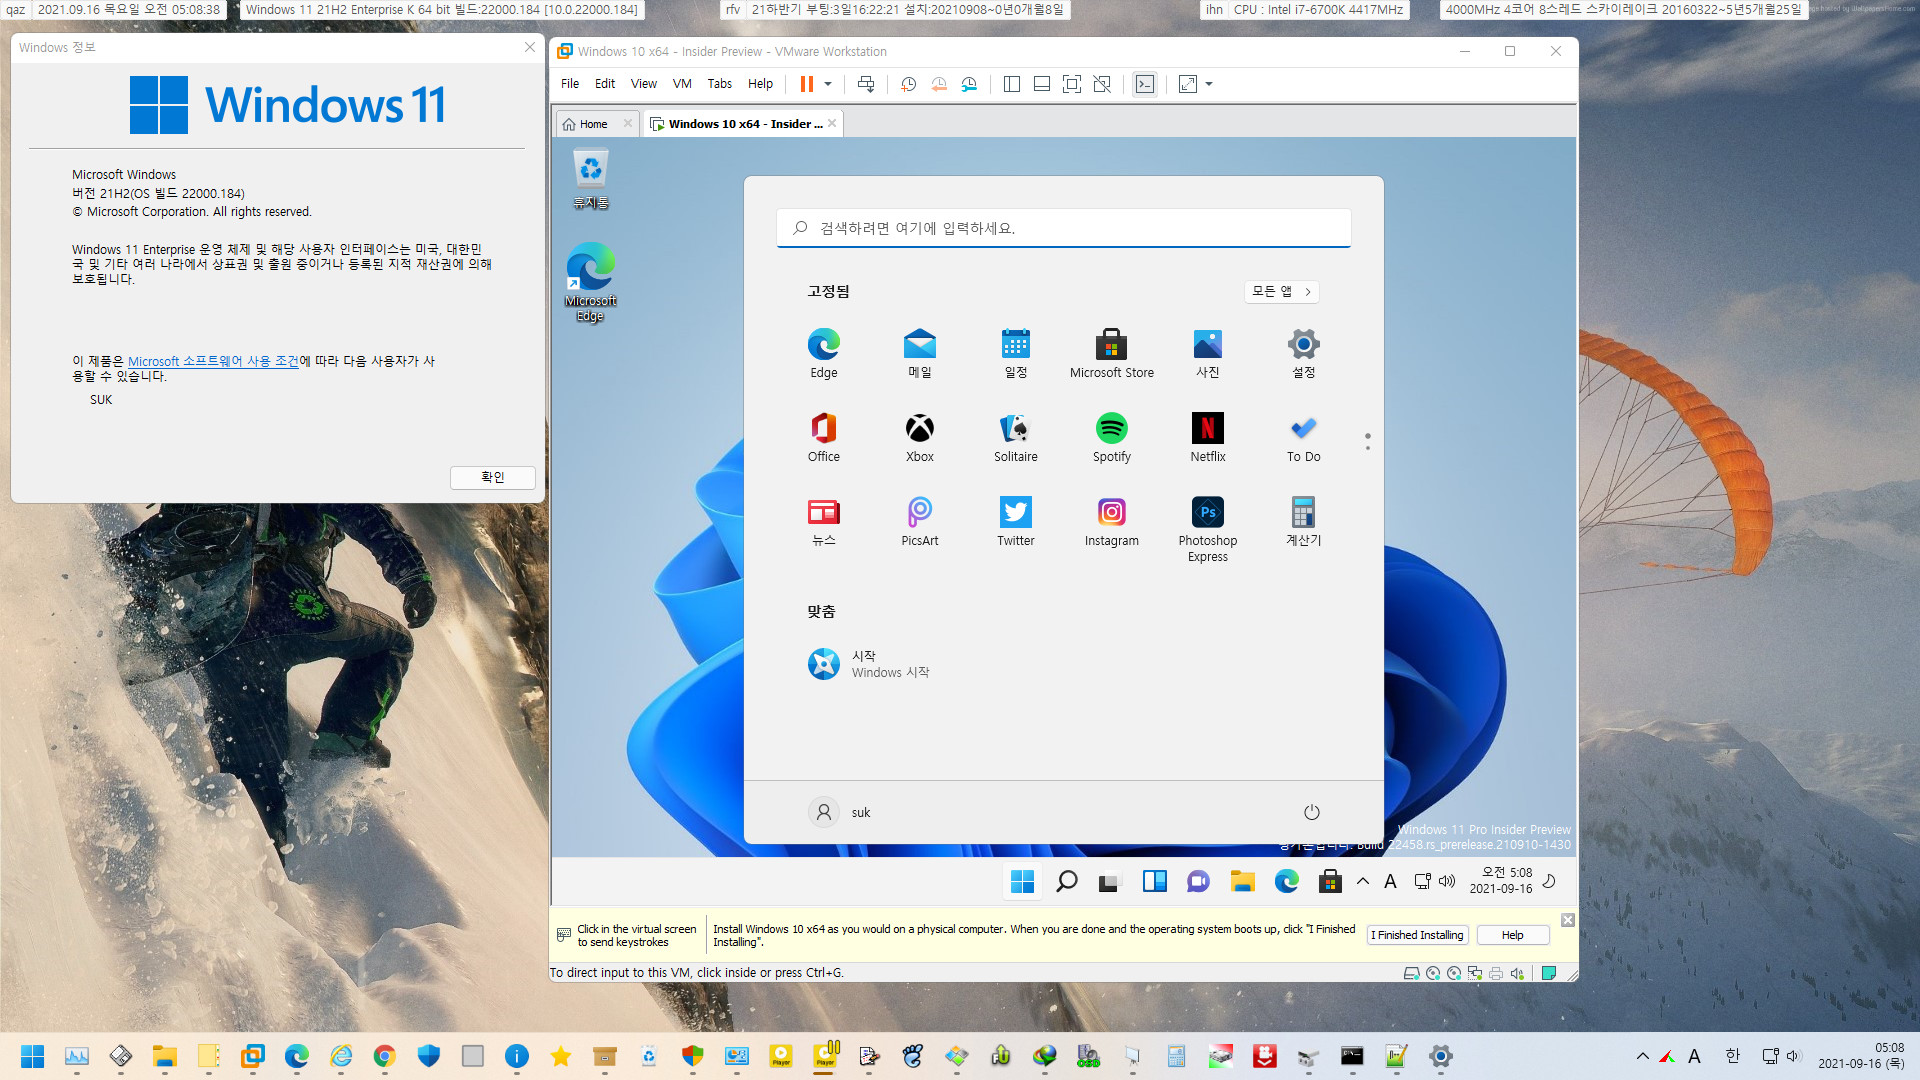The width and height of the screenshot is (1920, 1080).
Task: Click 확인 in the Windows 정보 dialog
Action: pyautogui.click(x=493, y=477)
